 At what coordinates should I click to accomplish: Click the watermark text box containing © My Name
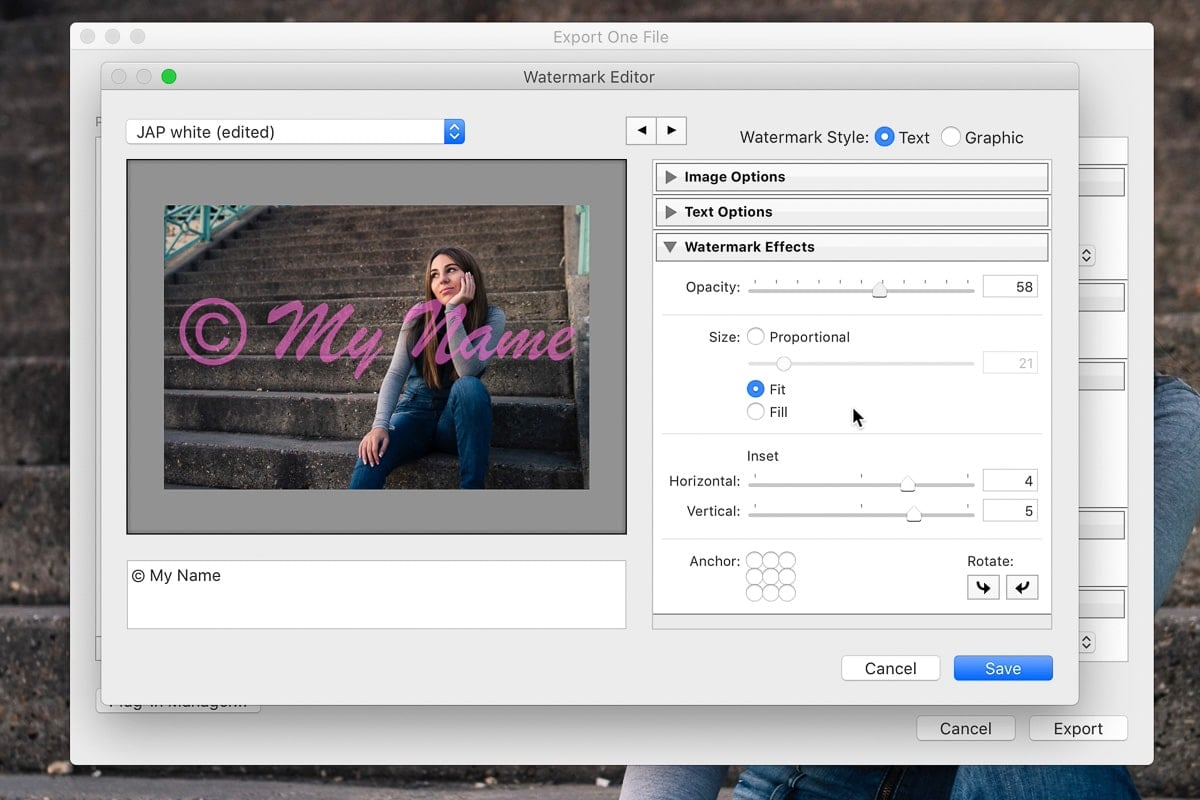376,594
